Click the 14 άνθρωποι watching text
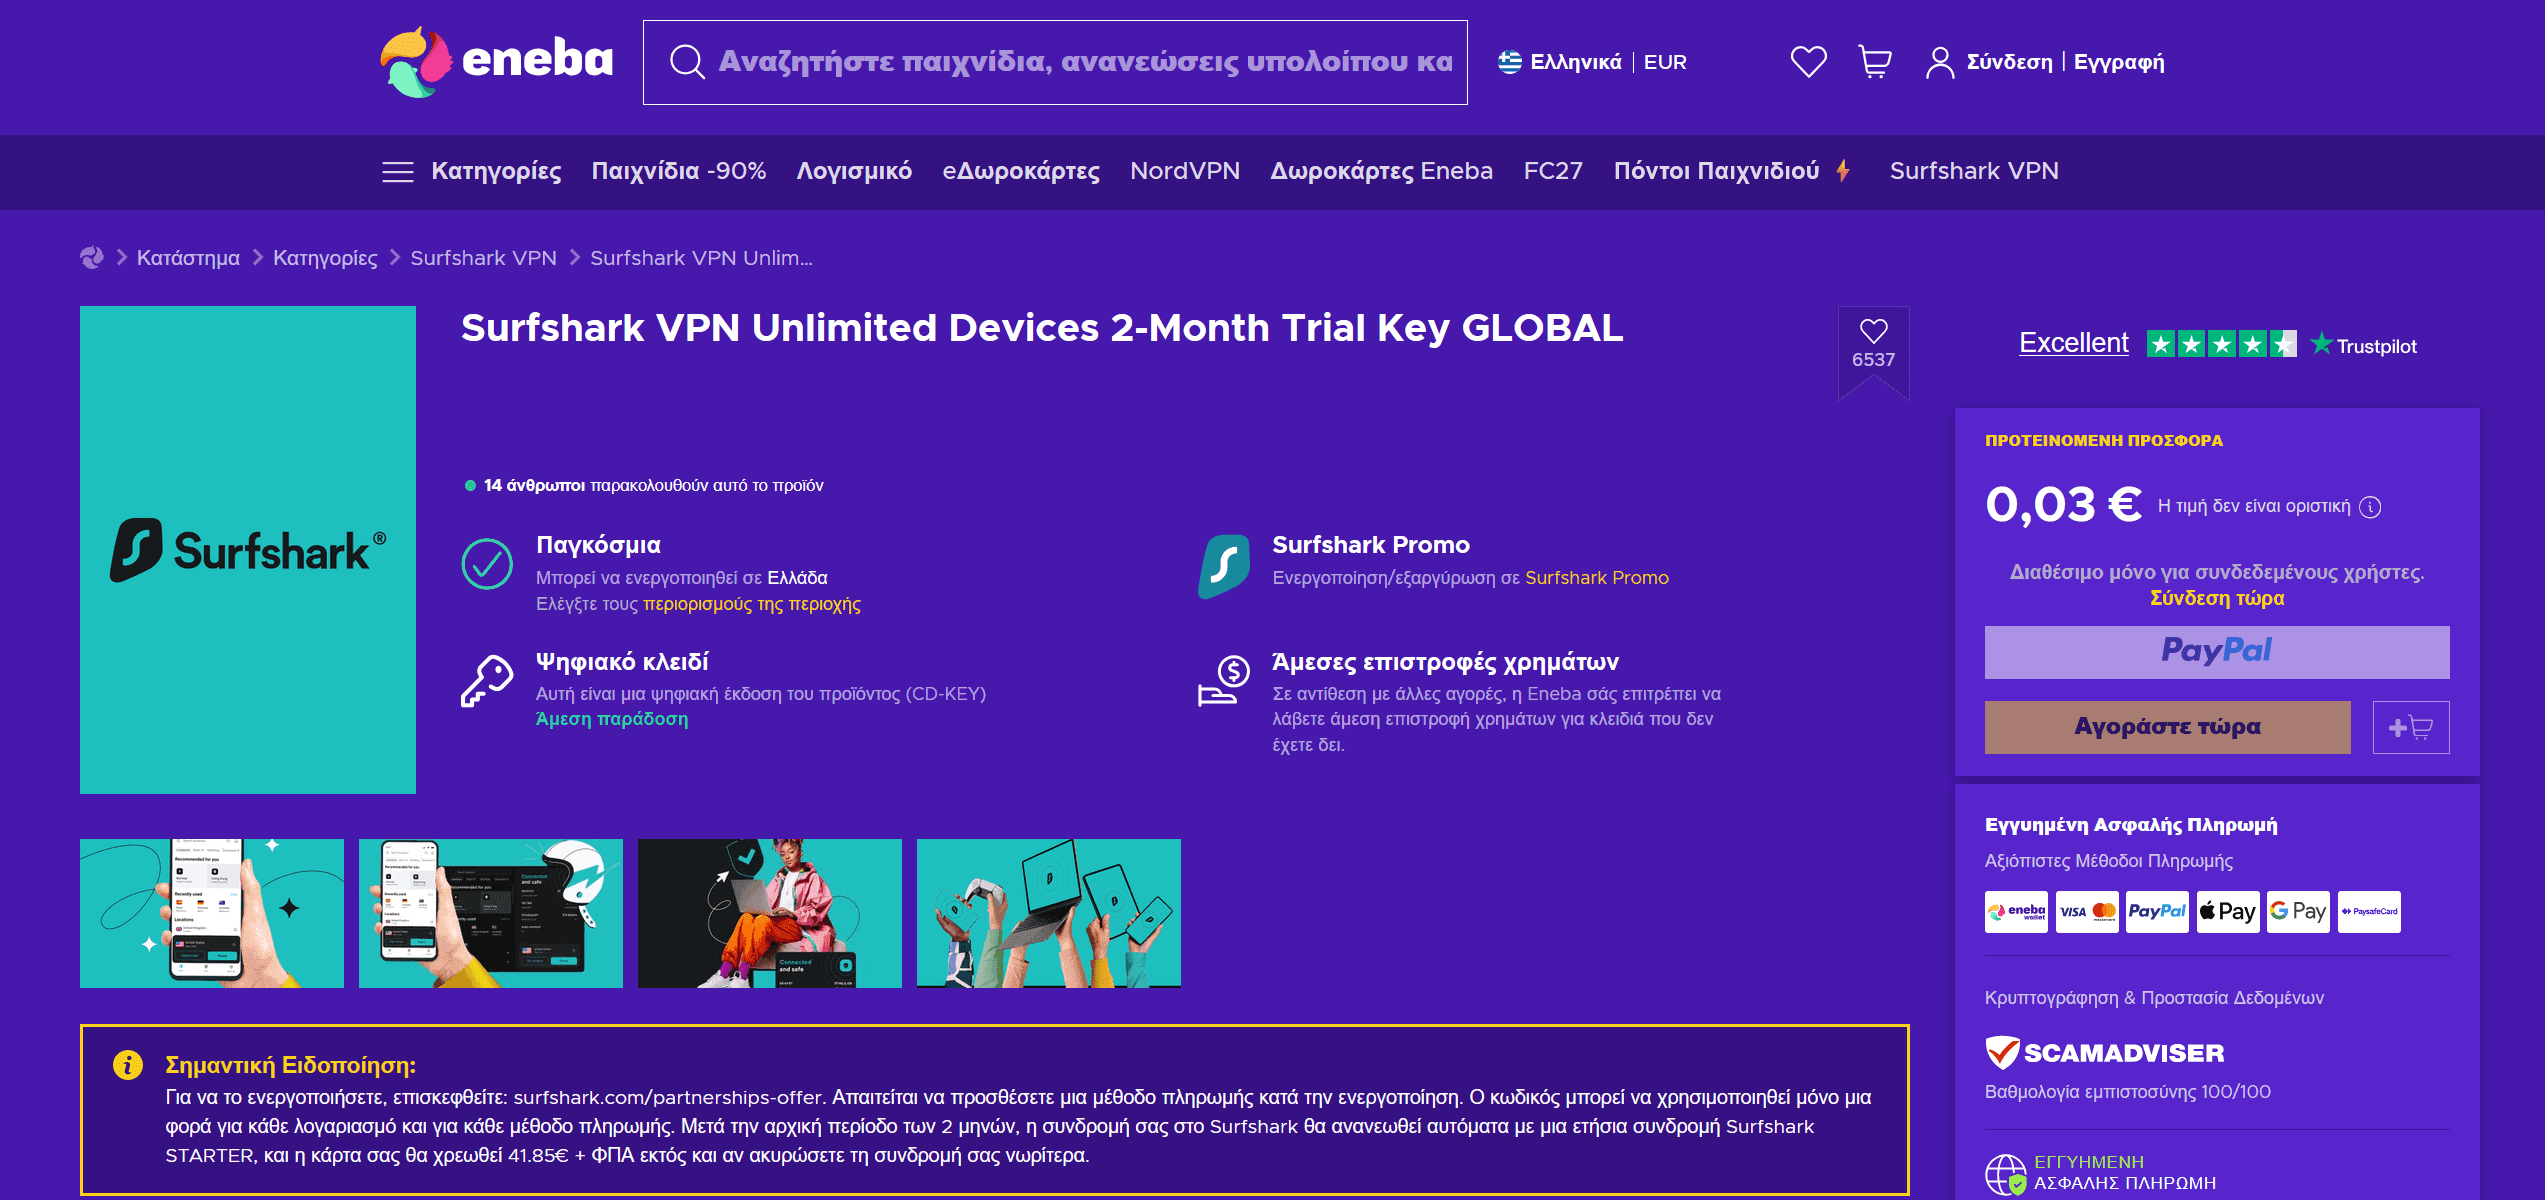Screen dimensions: 2545x1200 click(653, 486)
